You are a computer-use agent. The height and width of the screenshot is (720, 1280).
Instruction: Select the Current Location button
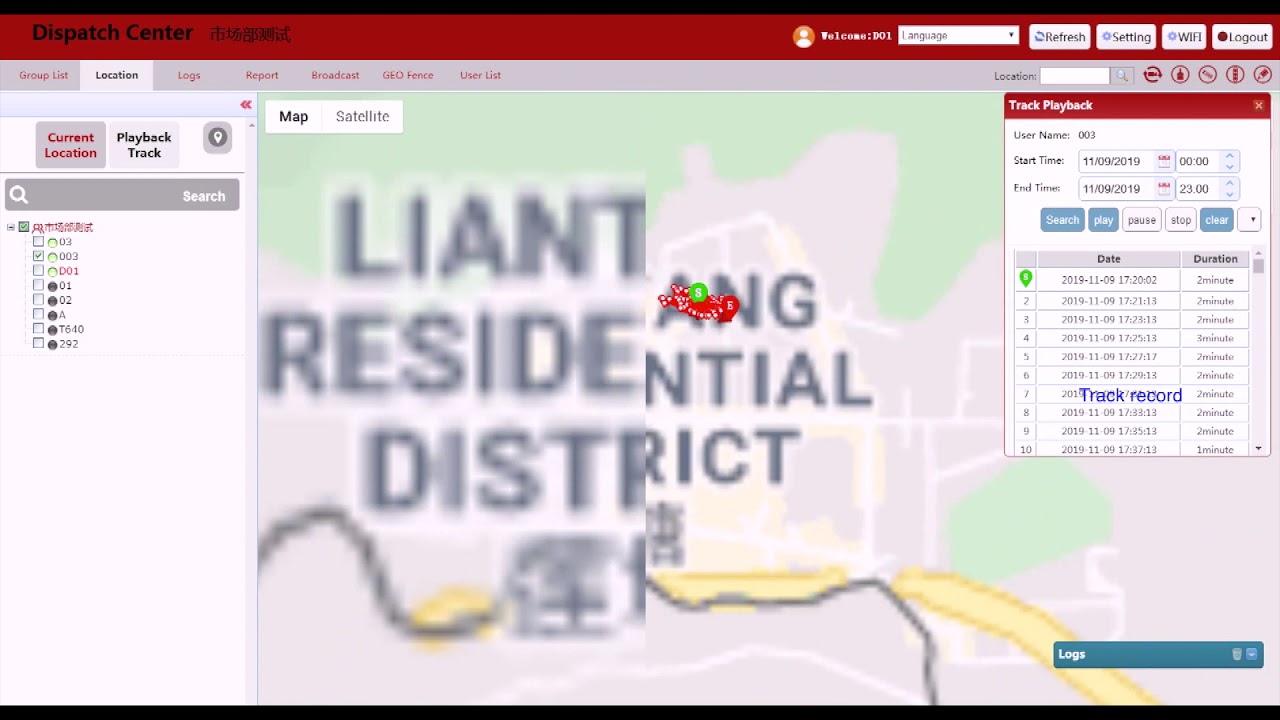pos(70,145)
